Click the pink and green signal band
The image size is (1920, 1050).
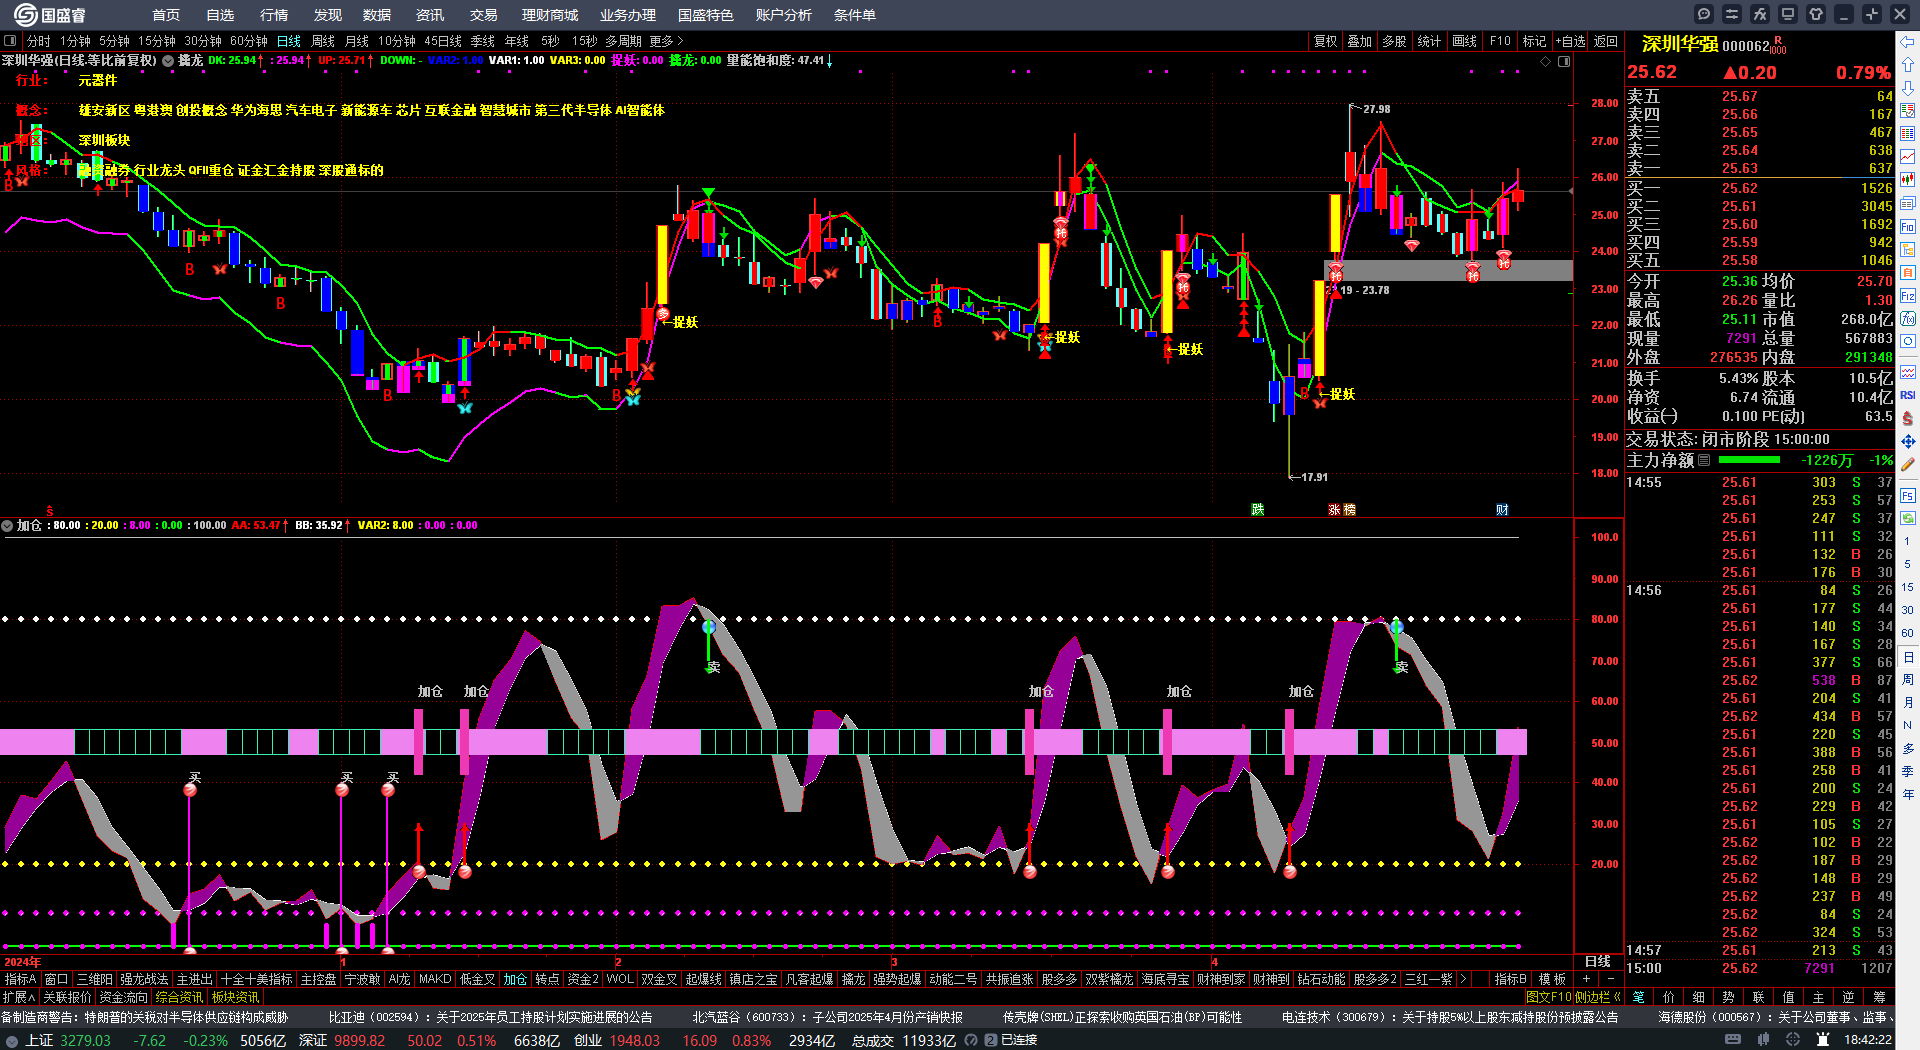click(x=763, y=742)
